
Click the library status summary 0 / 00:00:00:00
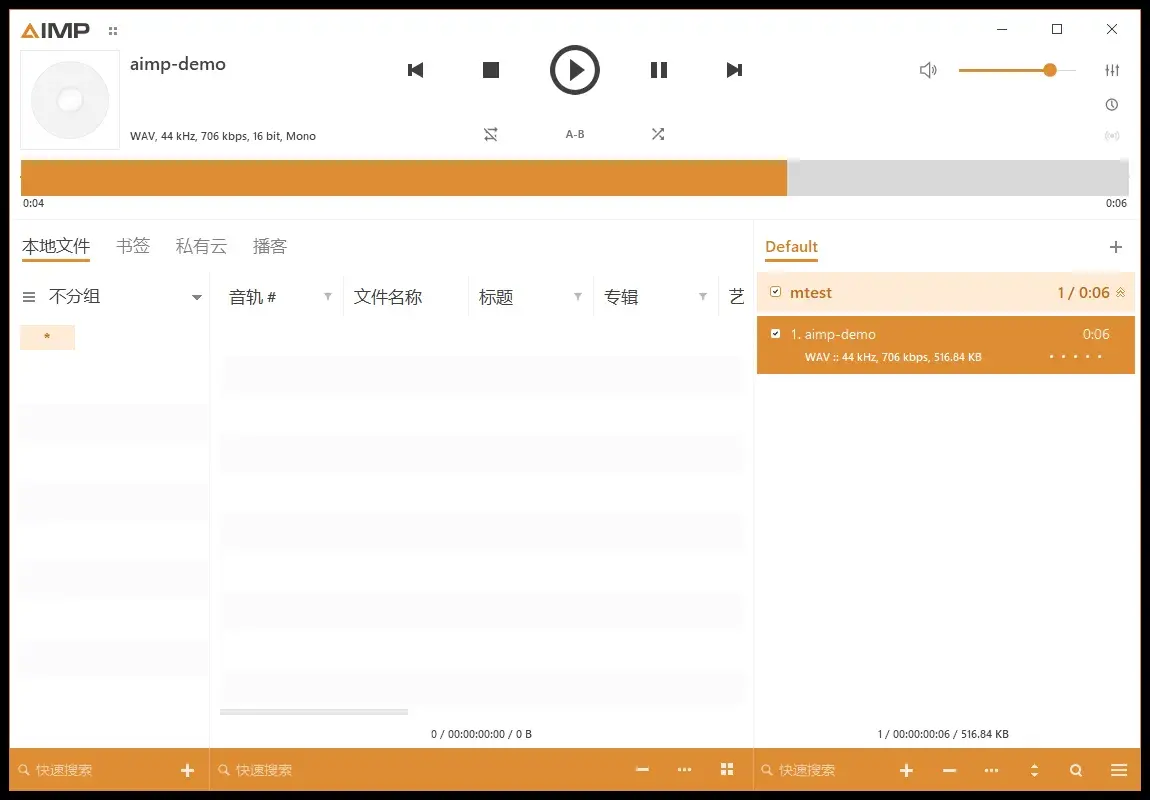(481, 734)
